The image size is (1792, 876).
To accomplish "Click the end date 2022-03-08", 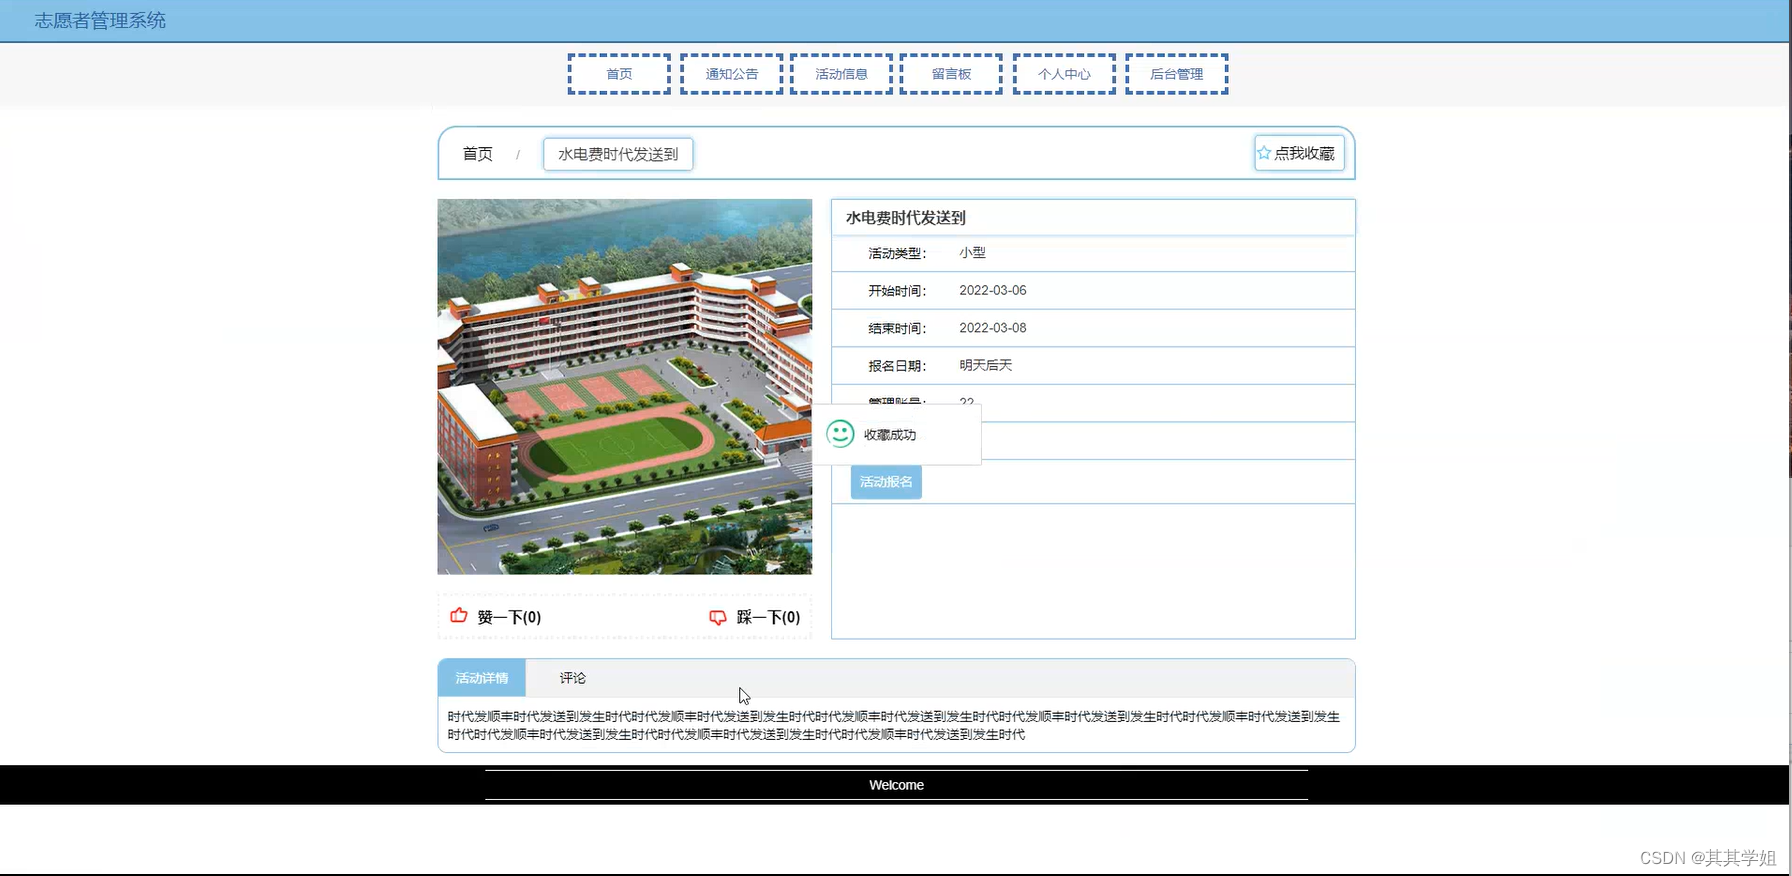I will (x=993, y=328).
